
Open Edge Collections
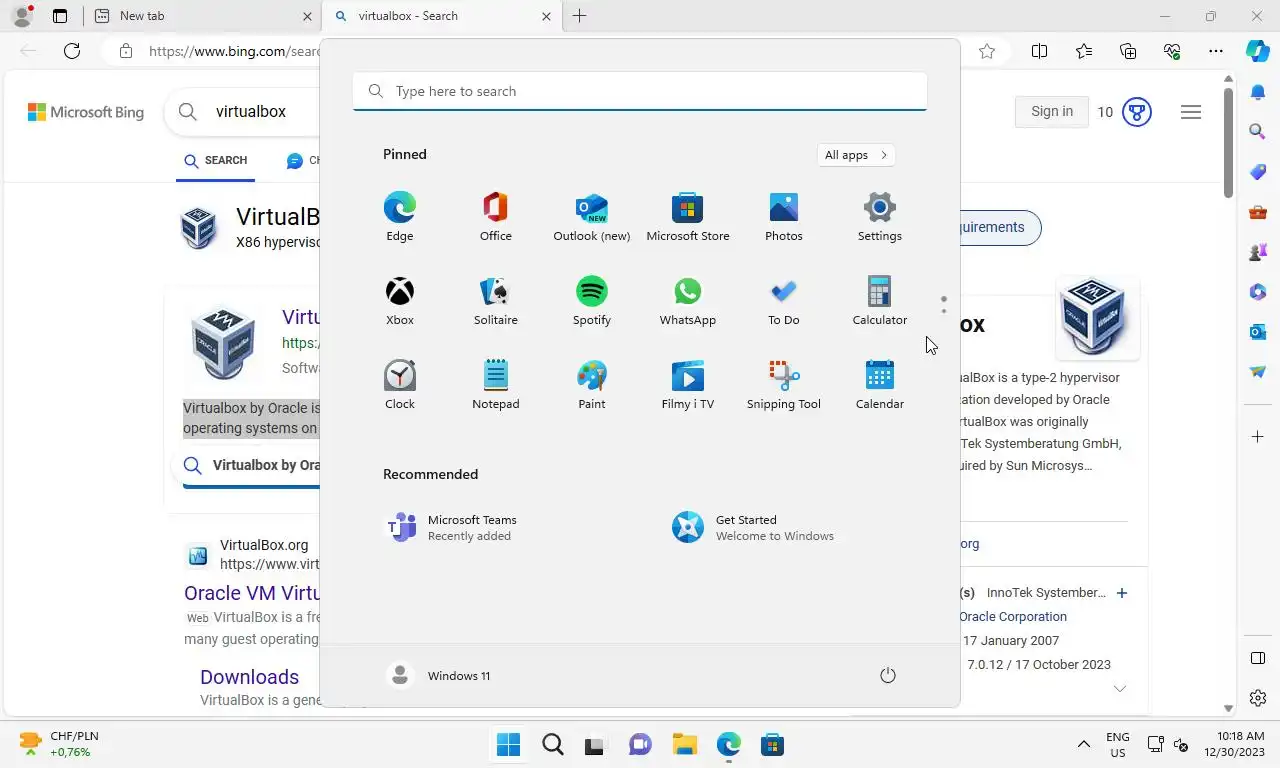(x=1128, y=51)
